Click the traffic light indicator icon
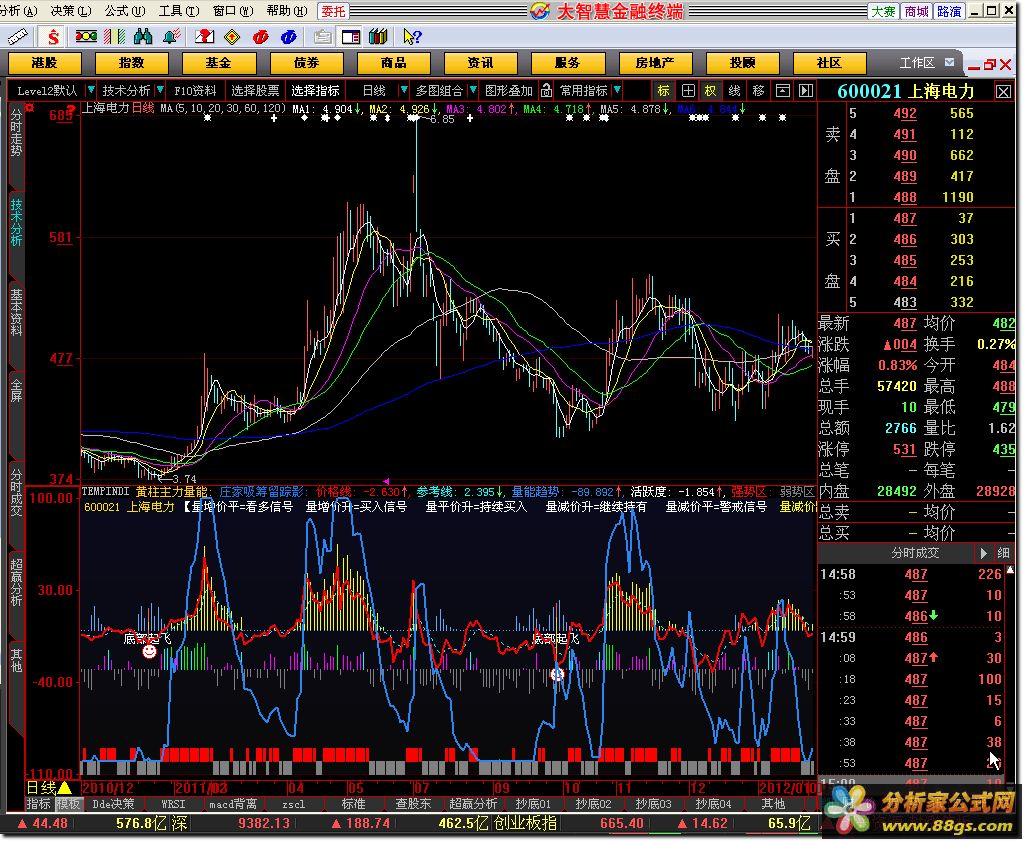Screen dimensions: 1024x841 click(x=86, y=37)
